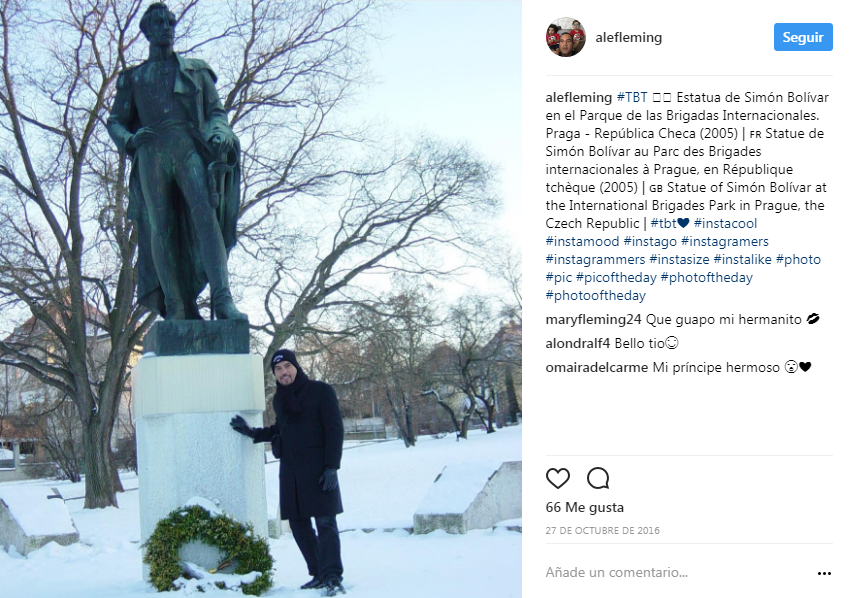Open the #picoftheday hashtag
Screen dimensions: 854x598
(x=616, y=277)
